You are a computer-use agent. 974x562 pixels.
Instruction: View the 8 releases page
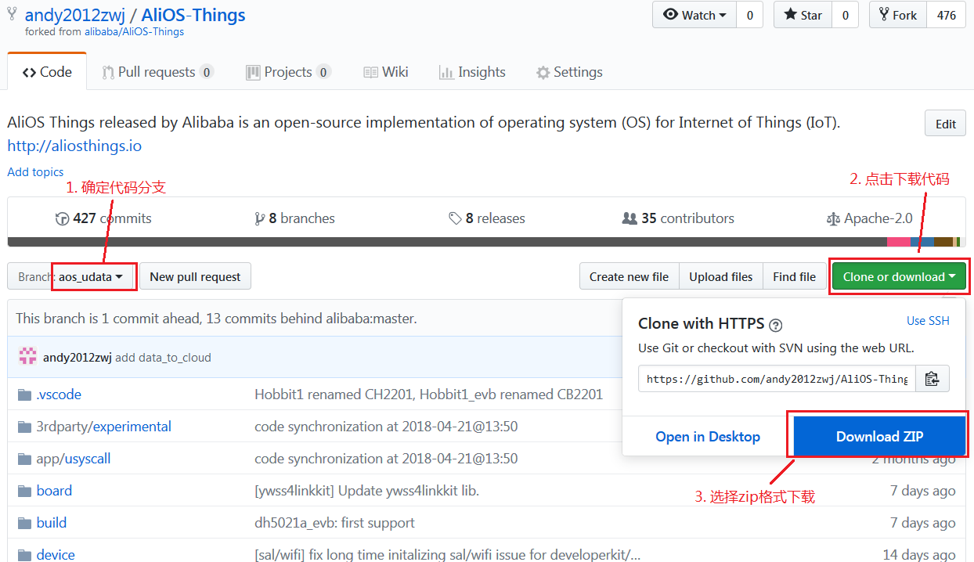[x=487, y=219]
